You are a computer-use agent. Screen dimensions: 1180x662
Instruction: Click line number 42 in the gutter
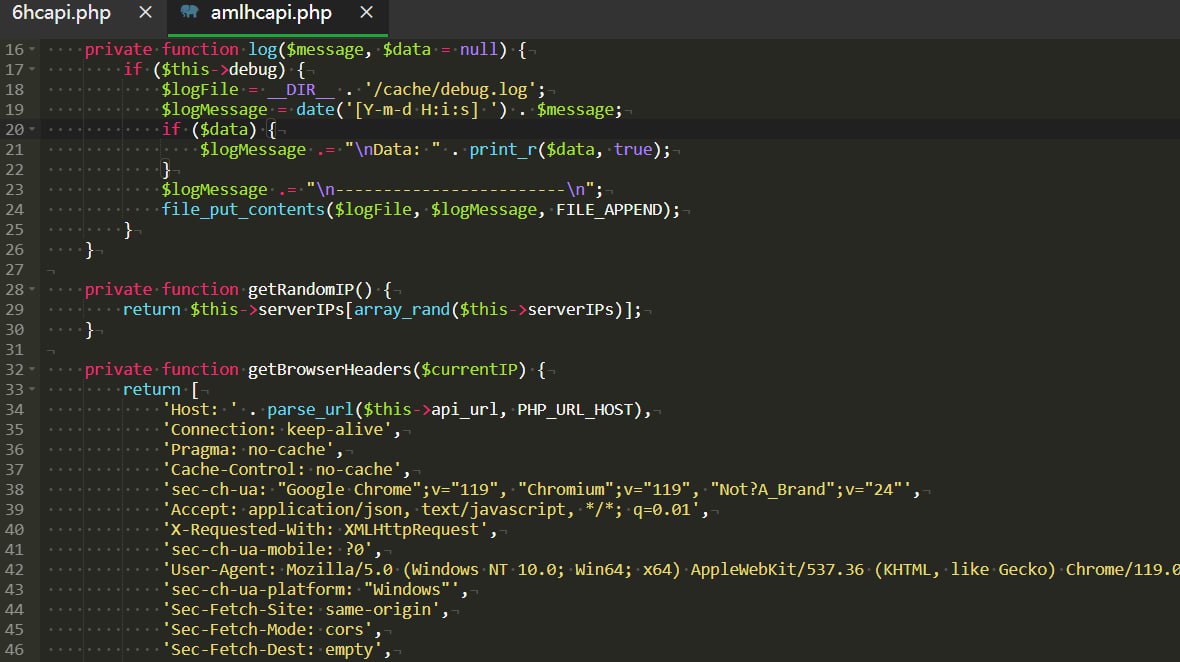(14, 570)
